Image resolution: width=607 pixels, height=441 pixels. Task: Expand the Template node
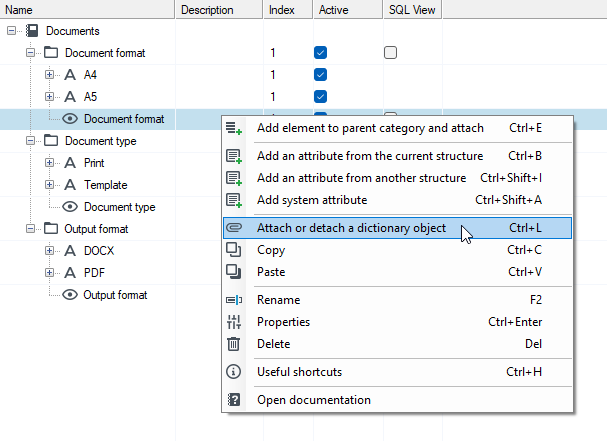pyautogui.click(x=49, y=185)
